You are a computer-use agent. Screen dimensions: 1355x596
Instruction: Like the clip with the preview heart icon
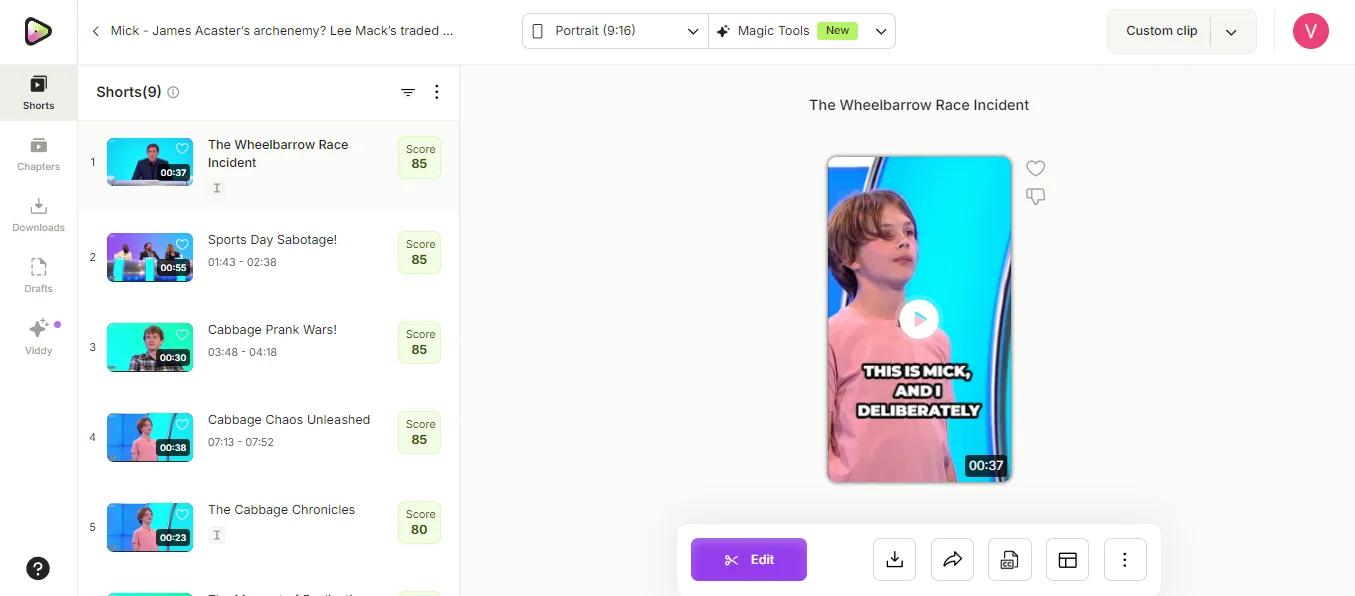tap(1035, 168)
